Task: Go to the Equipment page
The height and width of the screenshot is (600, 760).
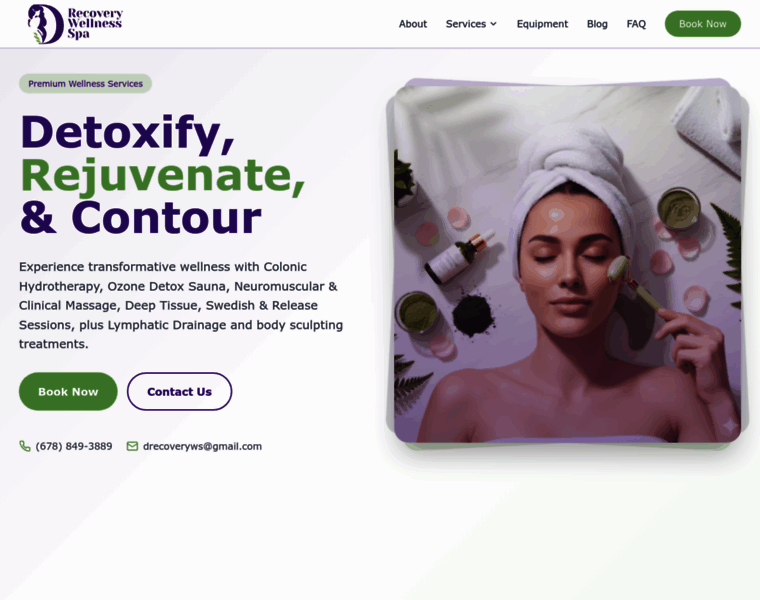Action: 542,24
